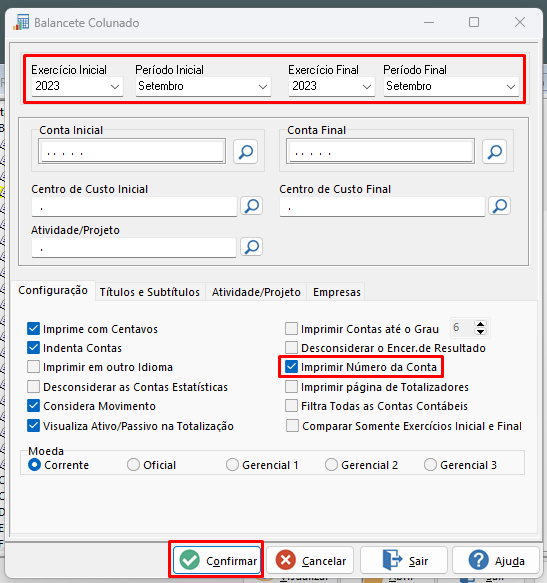Viewport: 547px width, 583px height.
Task: Enable Filtra Todas as Contas Contábeis
Action: click(292, 406)
